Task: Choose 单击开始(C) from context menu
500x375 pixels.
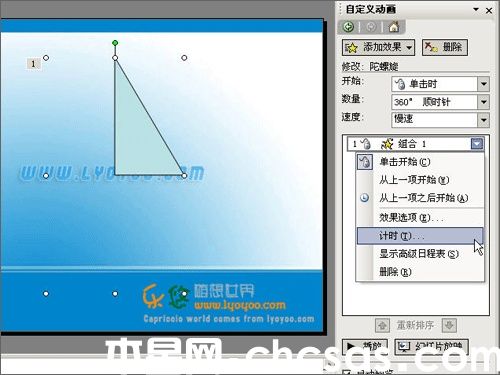Action: click(420, 162)
